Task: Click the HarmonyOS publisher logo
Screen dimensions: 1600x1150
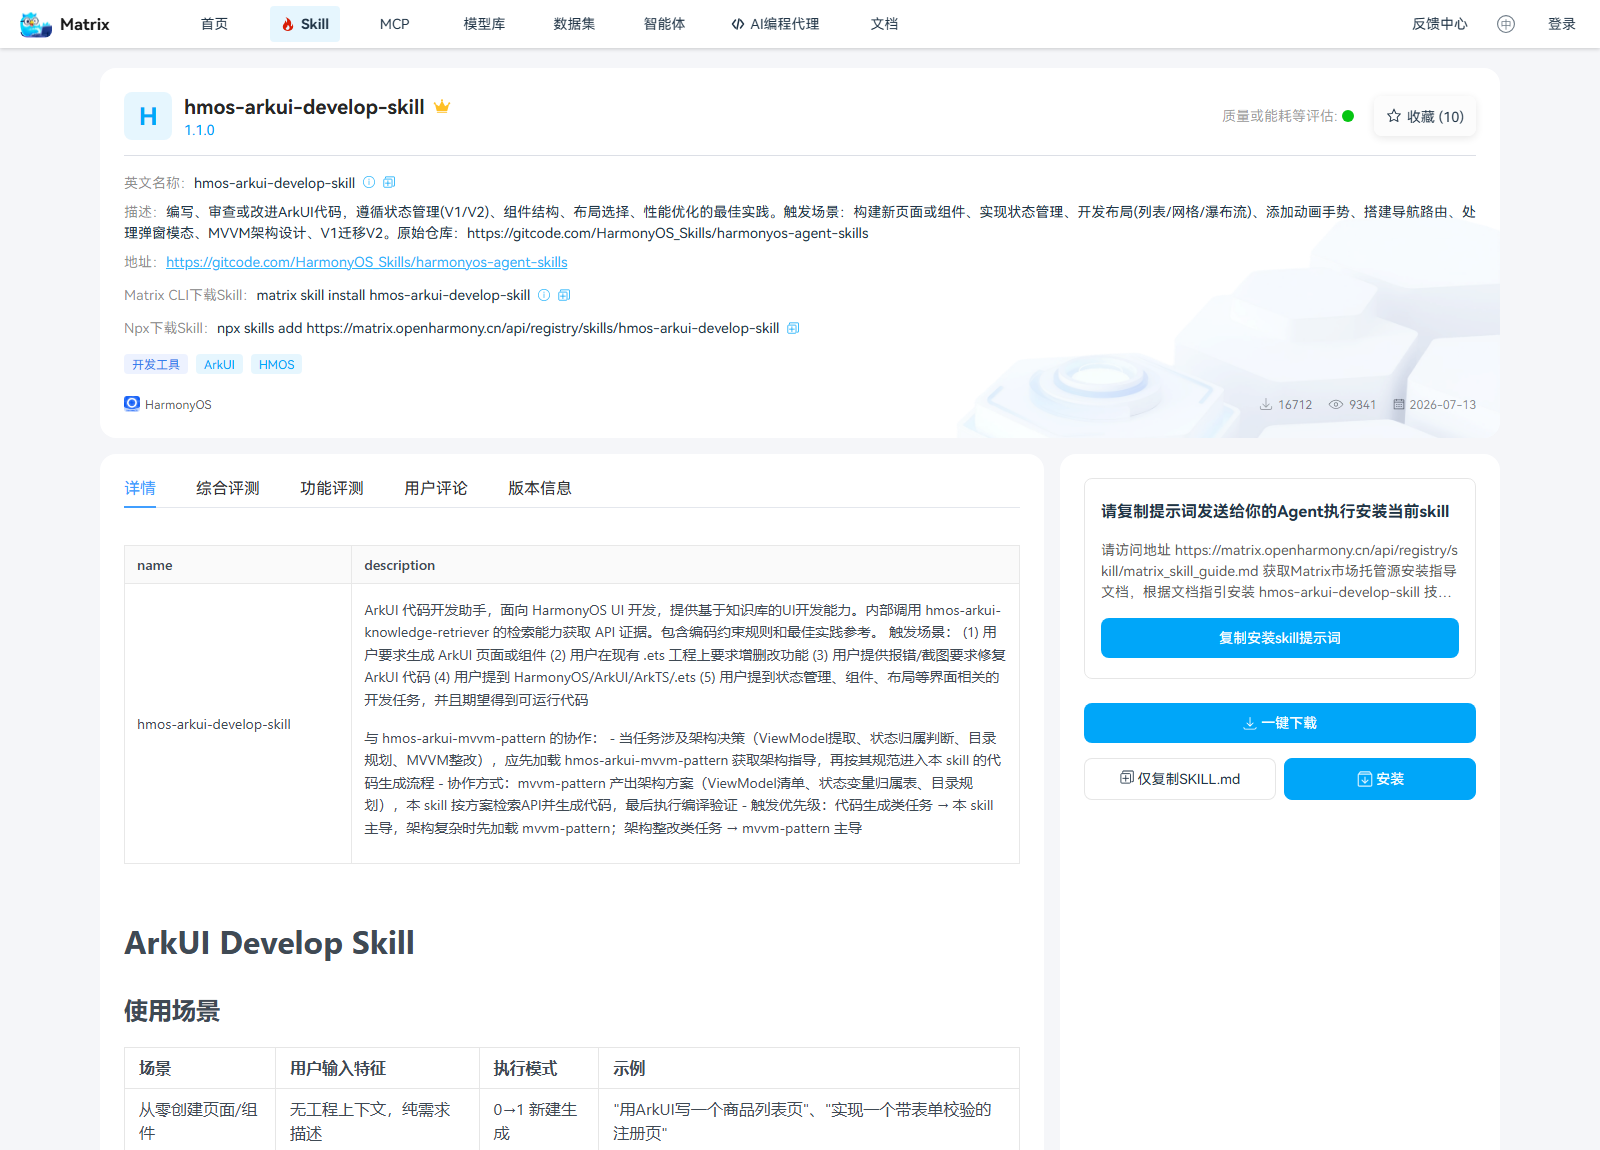Action: (x=132, y=403)
